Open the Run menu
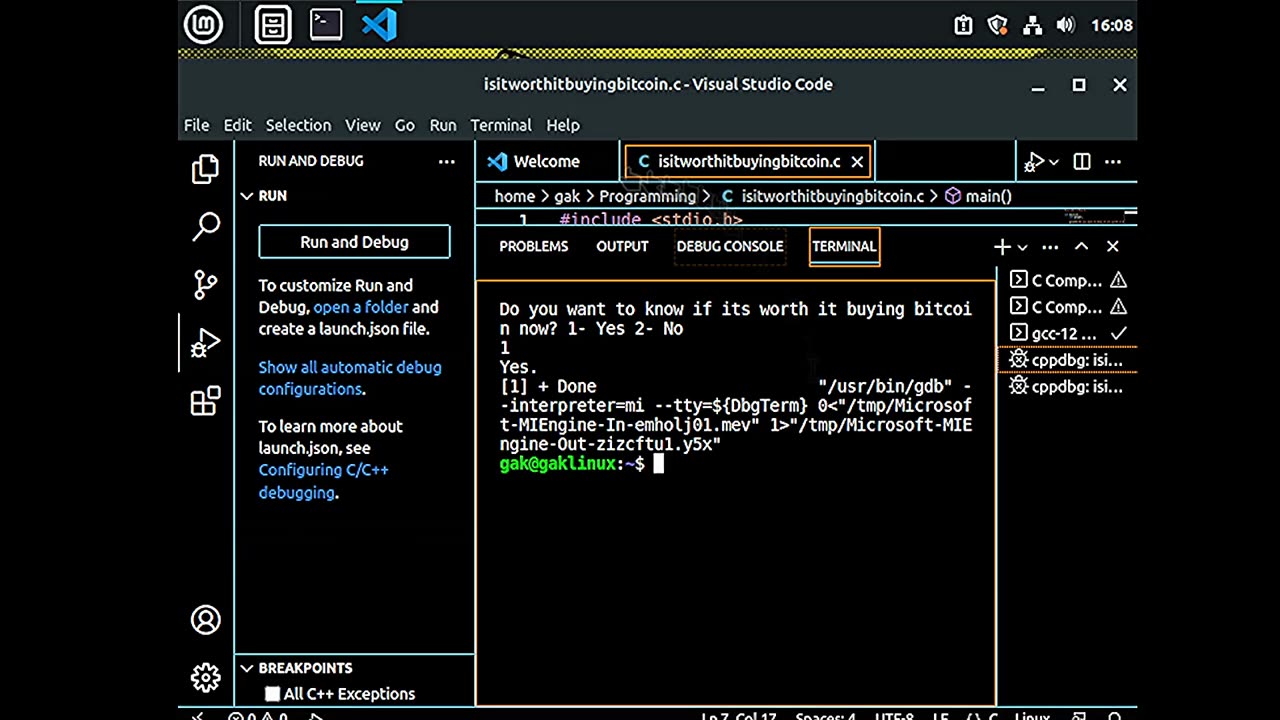 click(443, 125)
